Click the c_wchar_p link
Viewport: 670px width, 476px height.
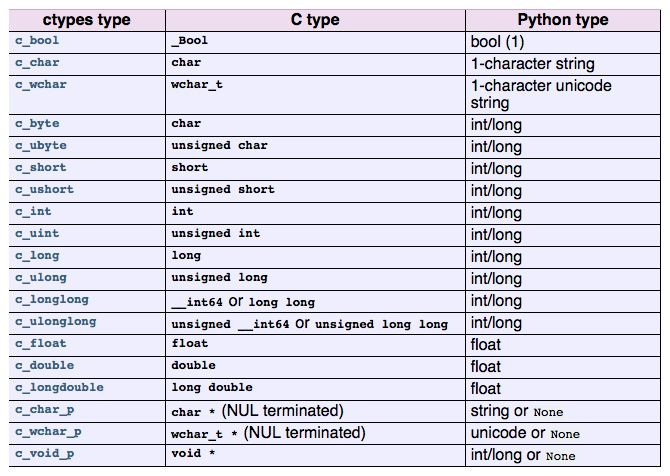tap(48, 432)
